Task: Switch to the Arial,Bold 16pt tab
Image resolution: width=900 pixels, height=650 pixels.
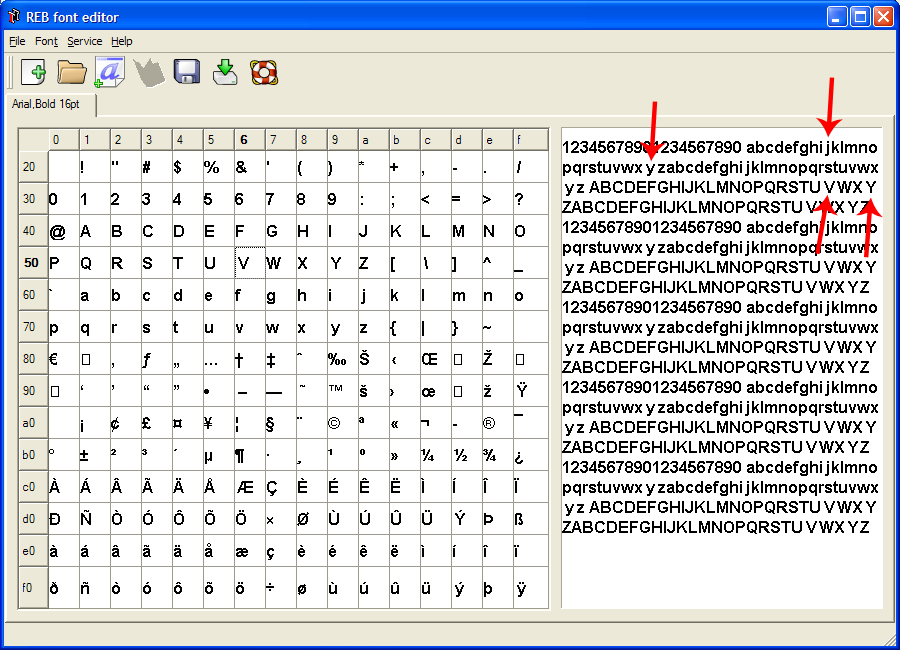Action: coord(46,104)
